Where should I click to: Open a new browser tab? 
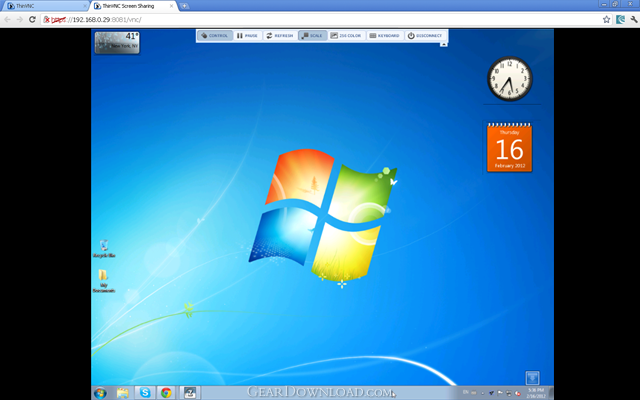[x=184, y=6]
